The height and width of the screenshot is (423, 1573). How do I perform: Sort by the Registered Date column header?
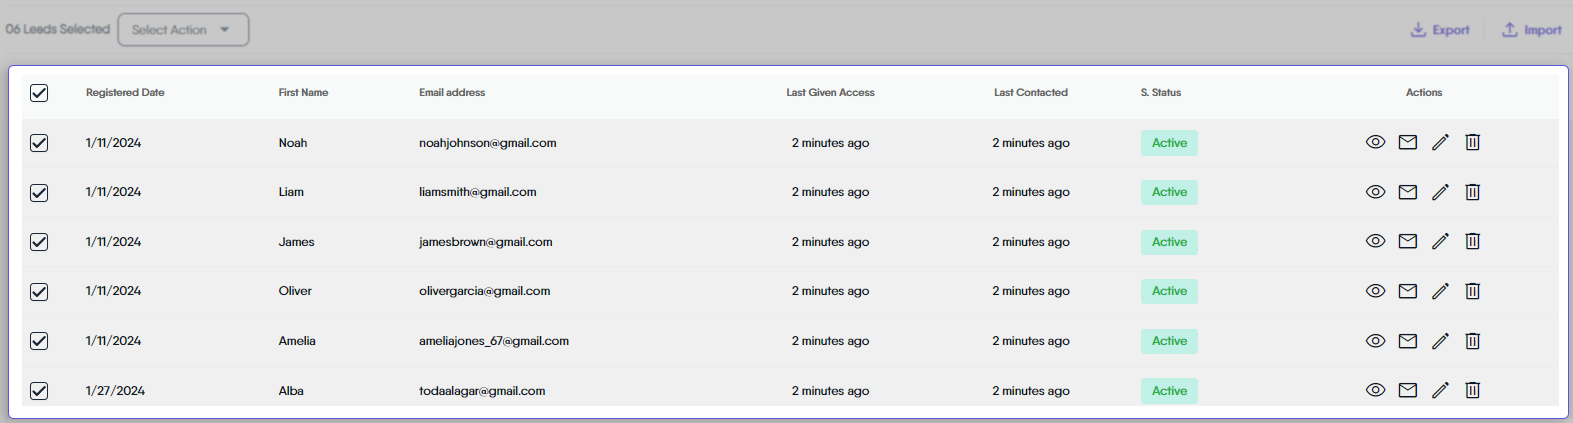click(125, 93)
